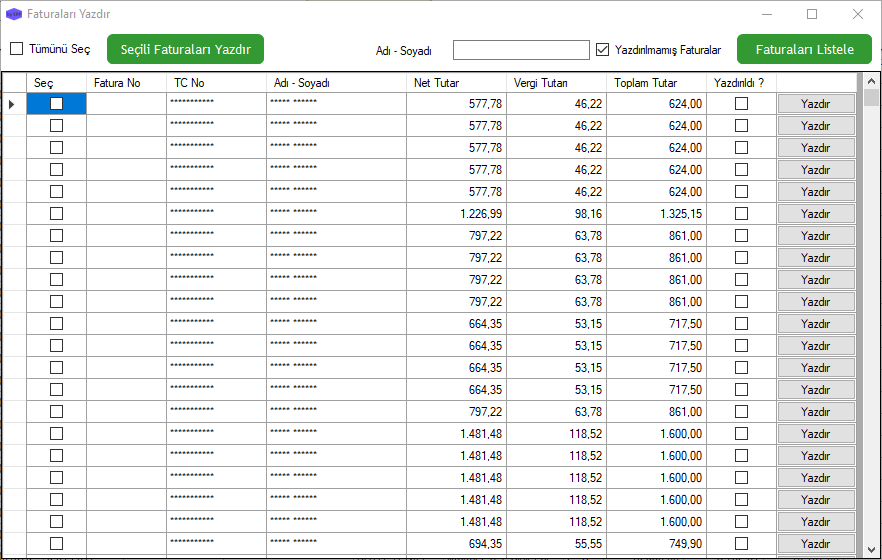Screen dimensions: 882x560
Task: Select the 1.325,15 total cell
Action: click(656, 214)
